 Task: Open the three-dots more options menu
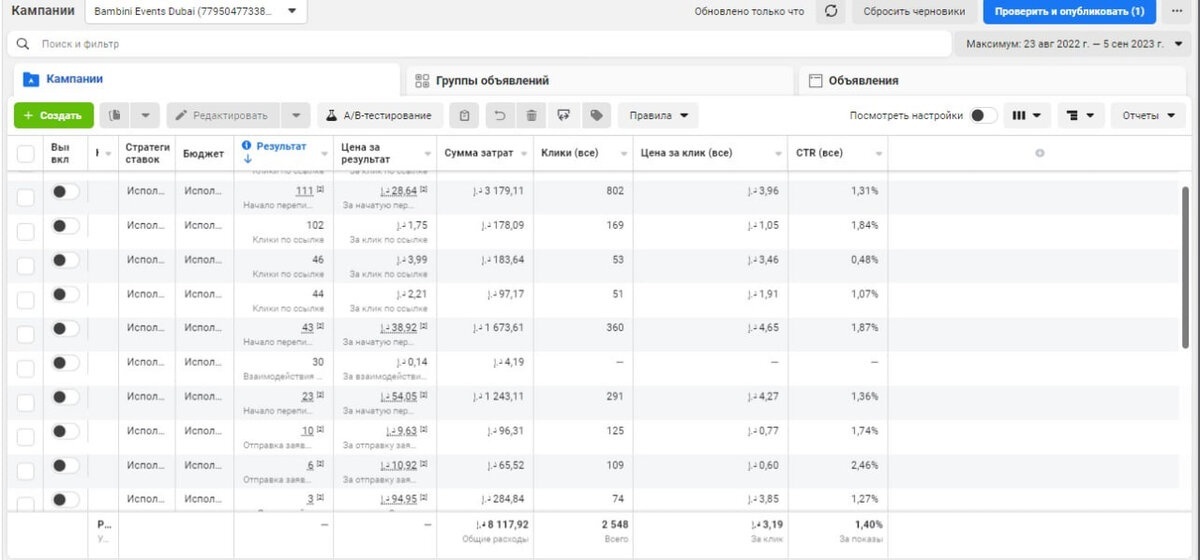[1177, 12]
